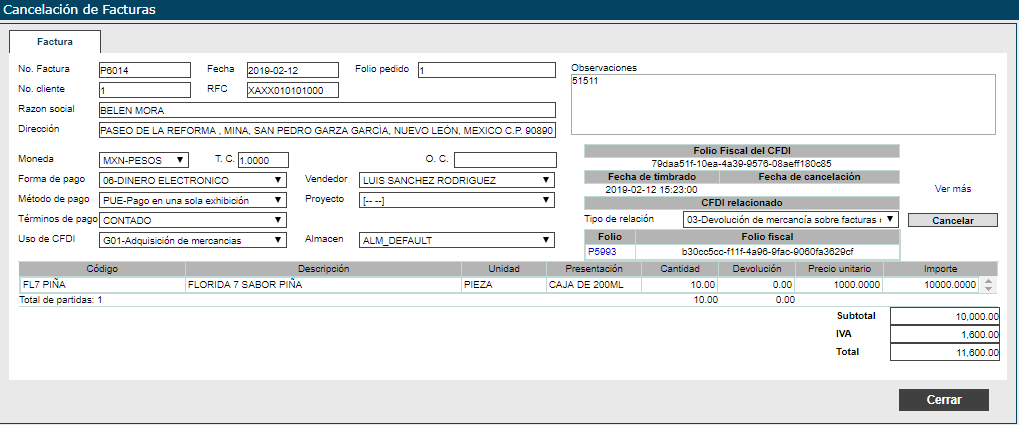Expand the Términos de pago dropdown
Image resolution: width=1019 pixels, height=425 pixels.
pyautogui.click(x=193, y=220)
